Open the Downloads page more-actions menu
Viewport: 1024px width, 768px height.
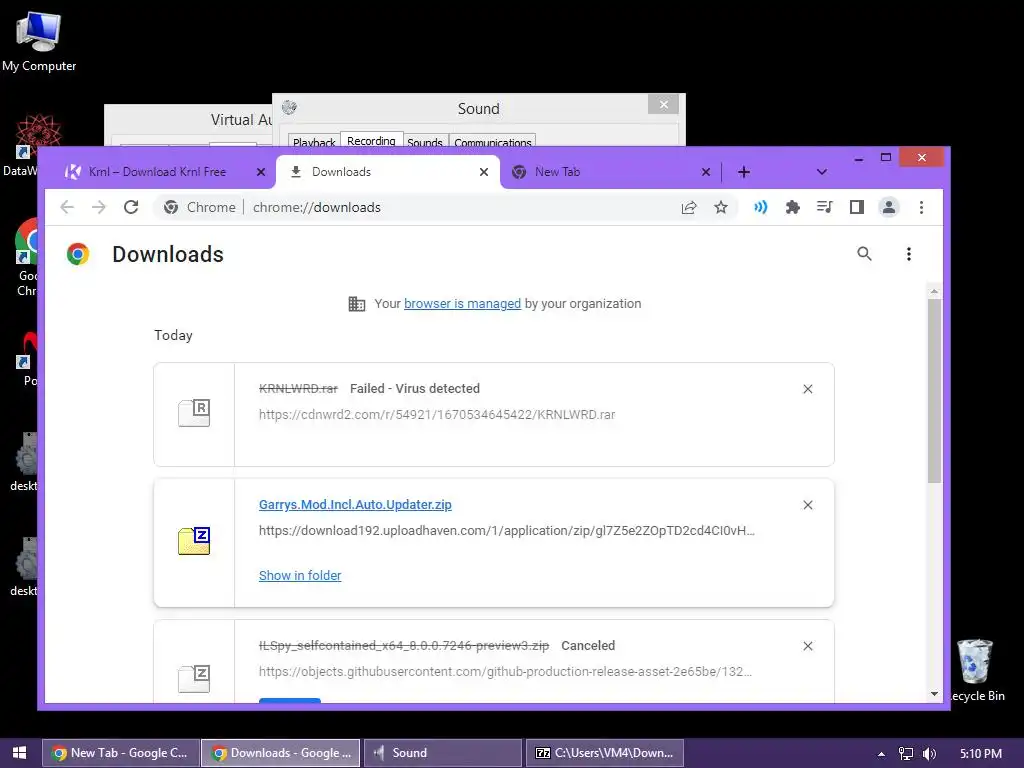(908, 253)
